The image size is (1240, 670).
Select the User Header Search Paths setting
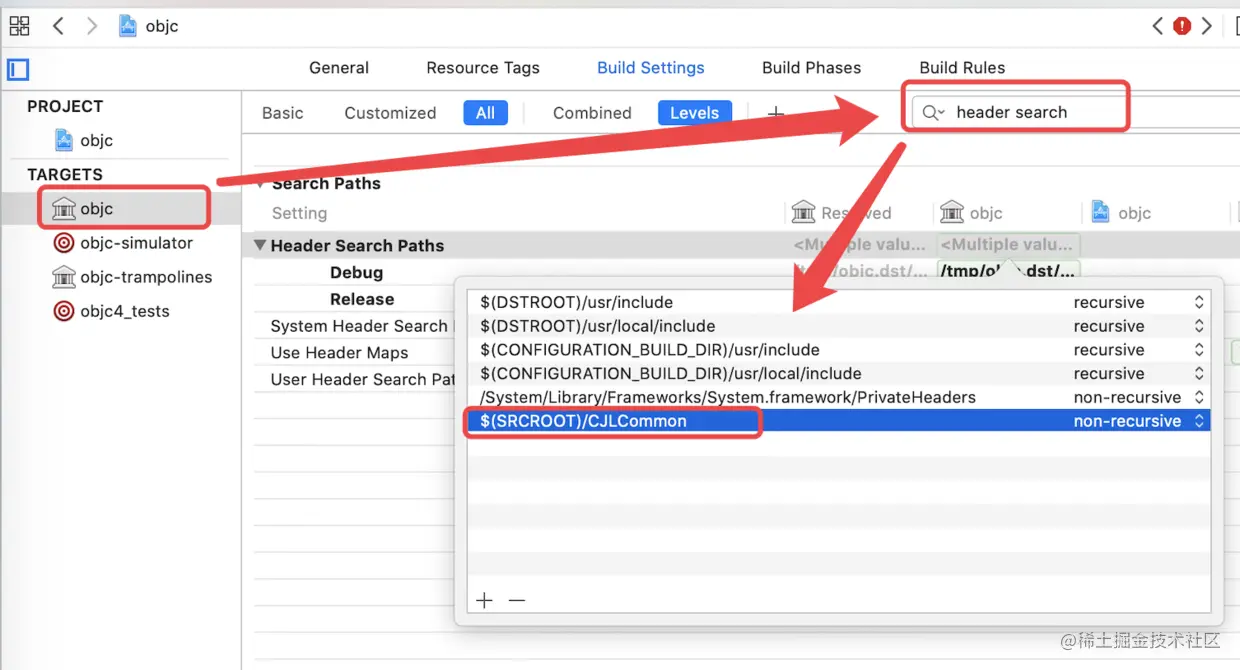click(362, 379)
